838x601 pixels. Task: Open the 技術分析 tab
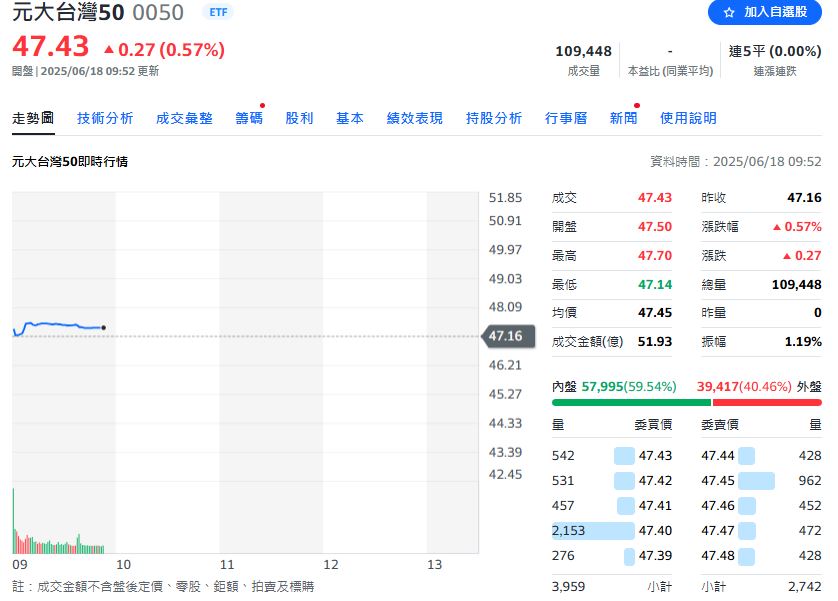(x=105, y=118)
